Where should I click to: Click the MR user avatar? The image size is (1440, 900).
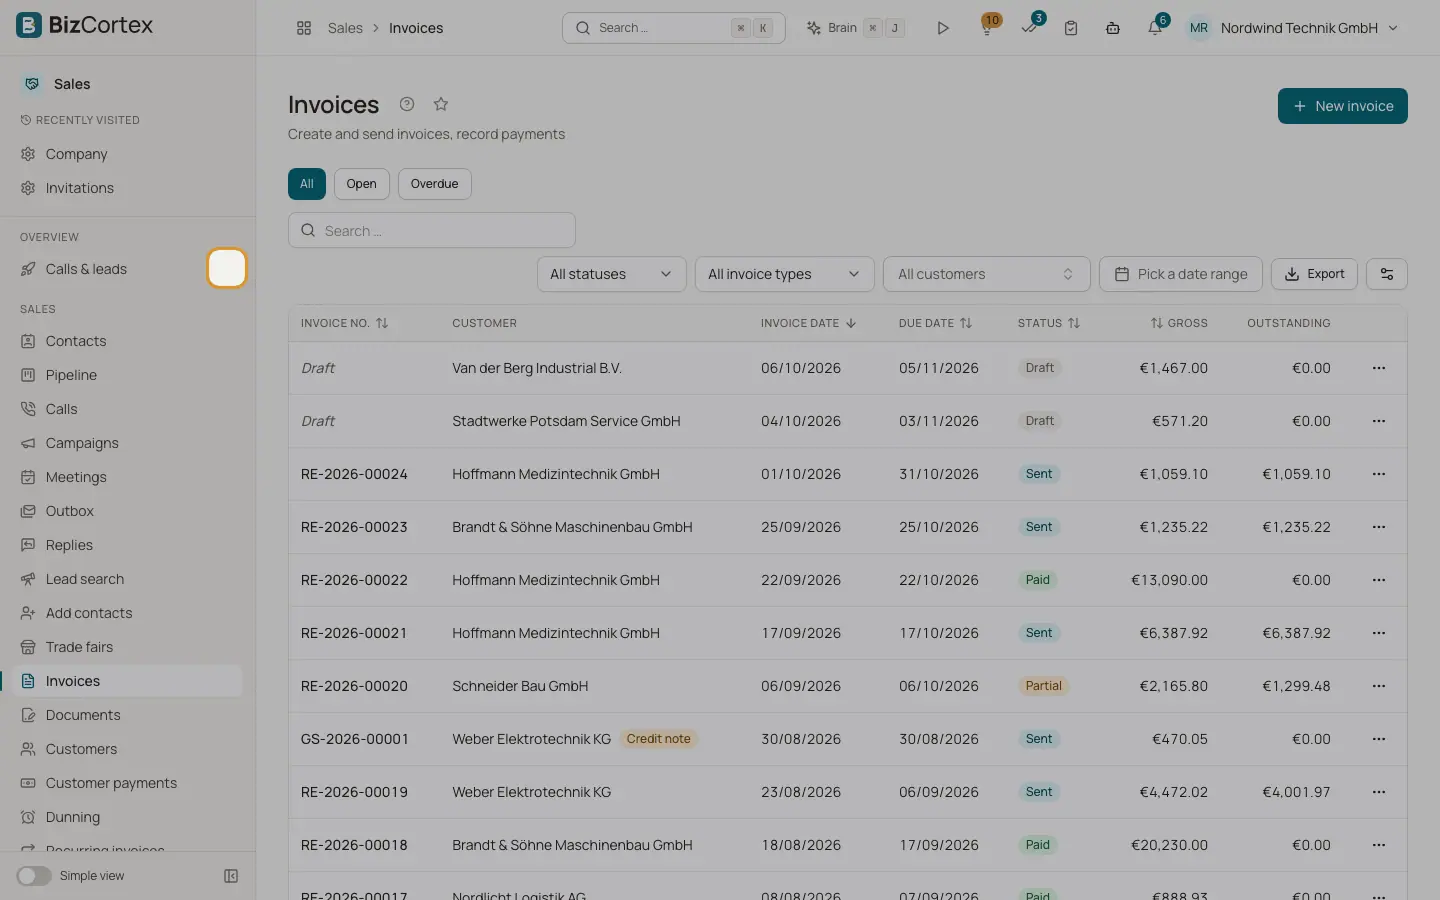pyautogui.click(x=1199, y=28)
